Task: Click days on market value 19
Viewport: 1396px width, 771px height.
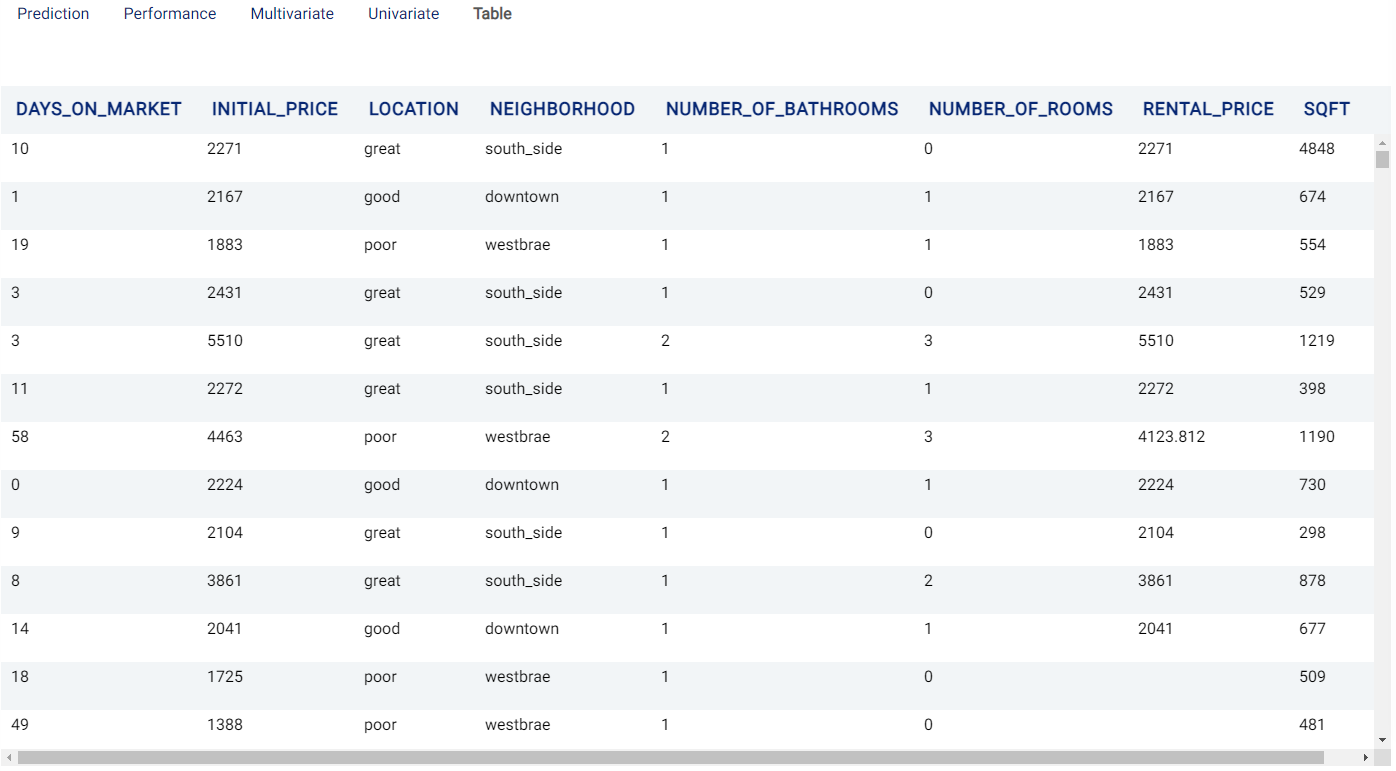Action: click(20, 245)
